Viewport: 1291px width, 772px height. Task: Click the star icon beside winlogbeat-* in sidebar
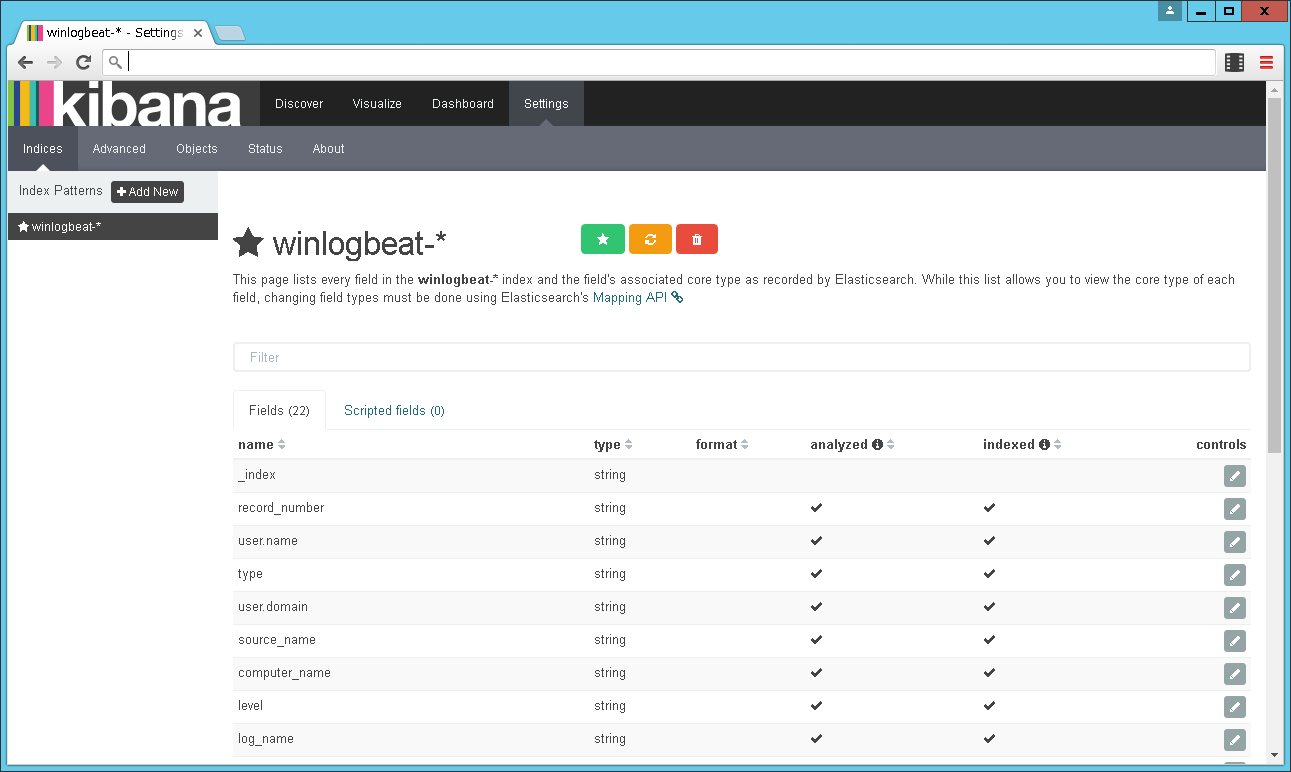23,226
